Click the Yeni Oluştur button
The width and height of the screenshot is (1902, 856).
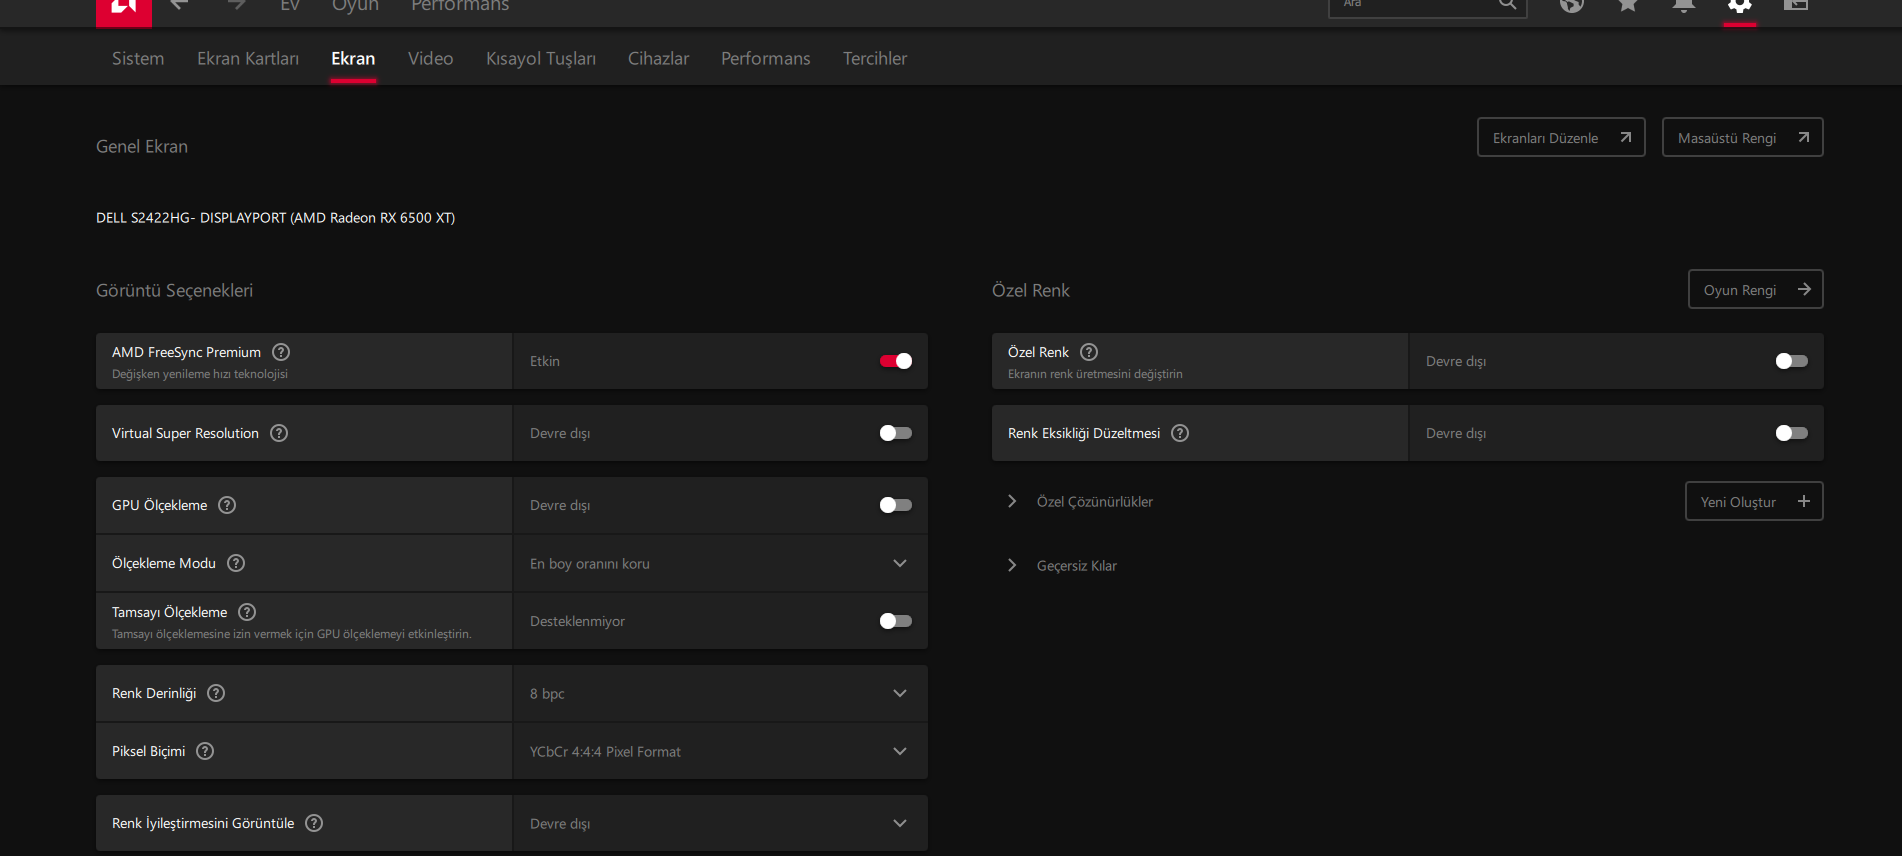(x=1753, y=502)
